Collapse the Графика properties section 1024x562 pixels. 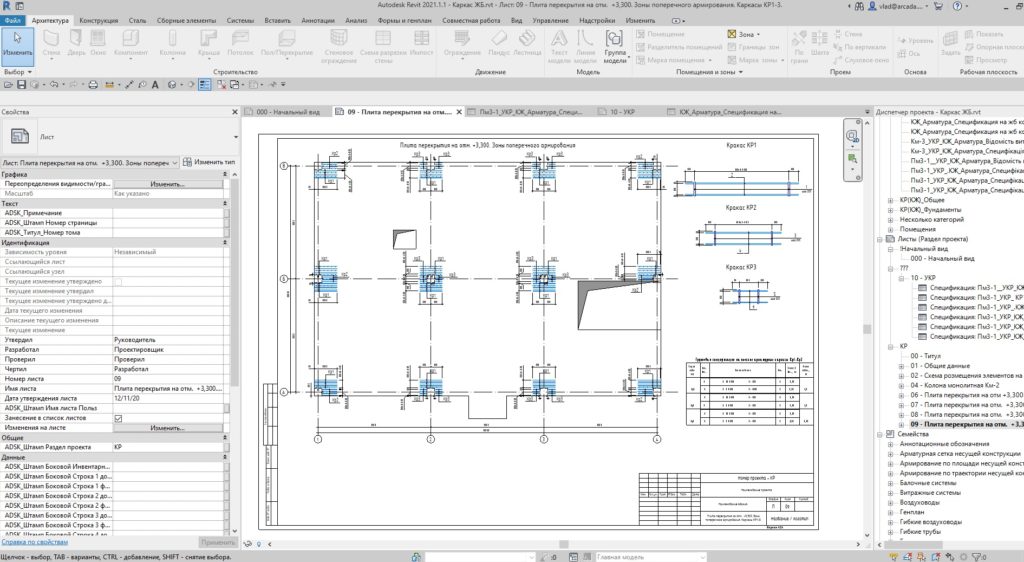point(226,174)
